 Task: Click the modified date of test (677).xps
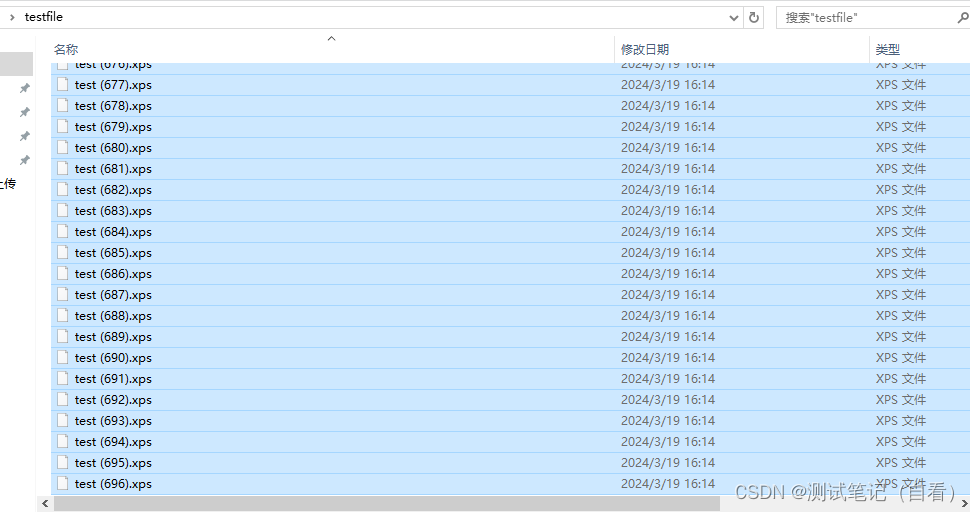[668, 85]
